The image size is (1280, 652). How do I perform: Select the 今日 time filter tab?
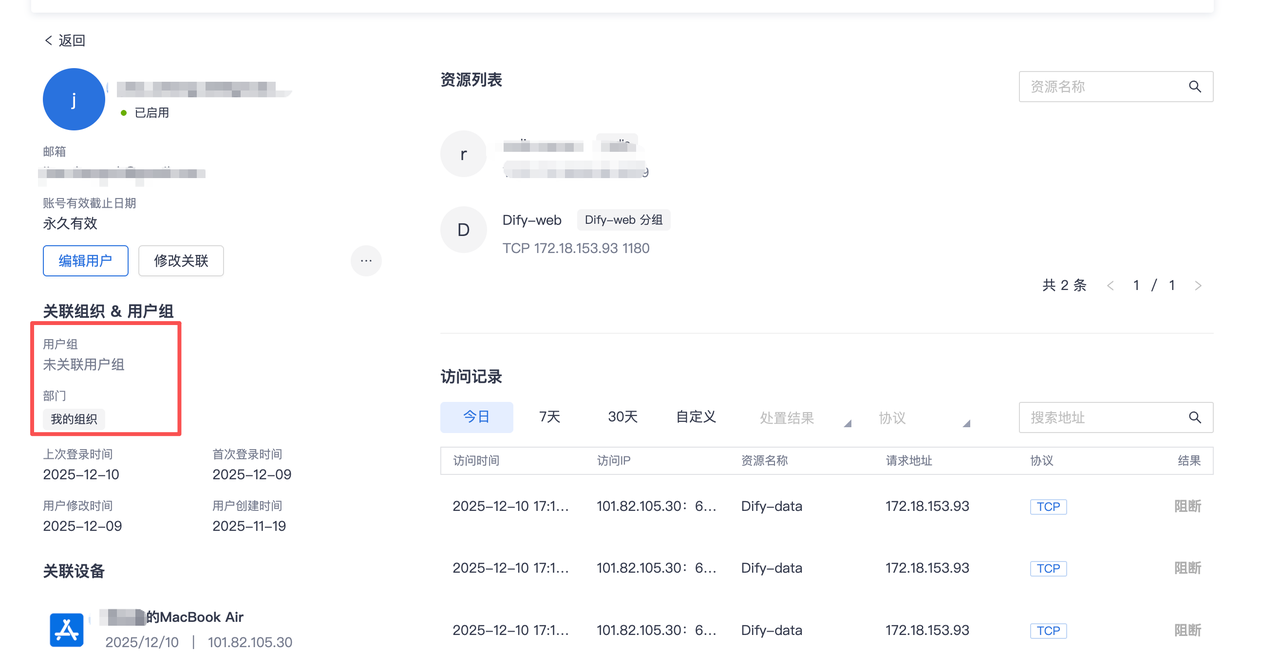(476, 417)
